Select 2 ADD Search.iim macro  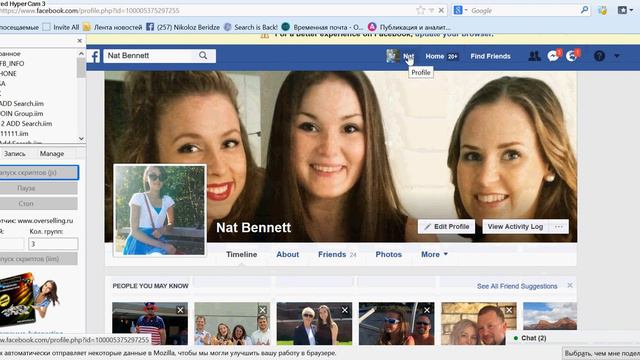pos(26,123)
